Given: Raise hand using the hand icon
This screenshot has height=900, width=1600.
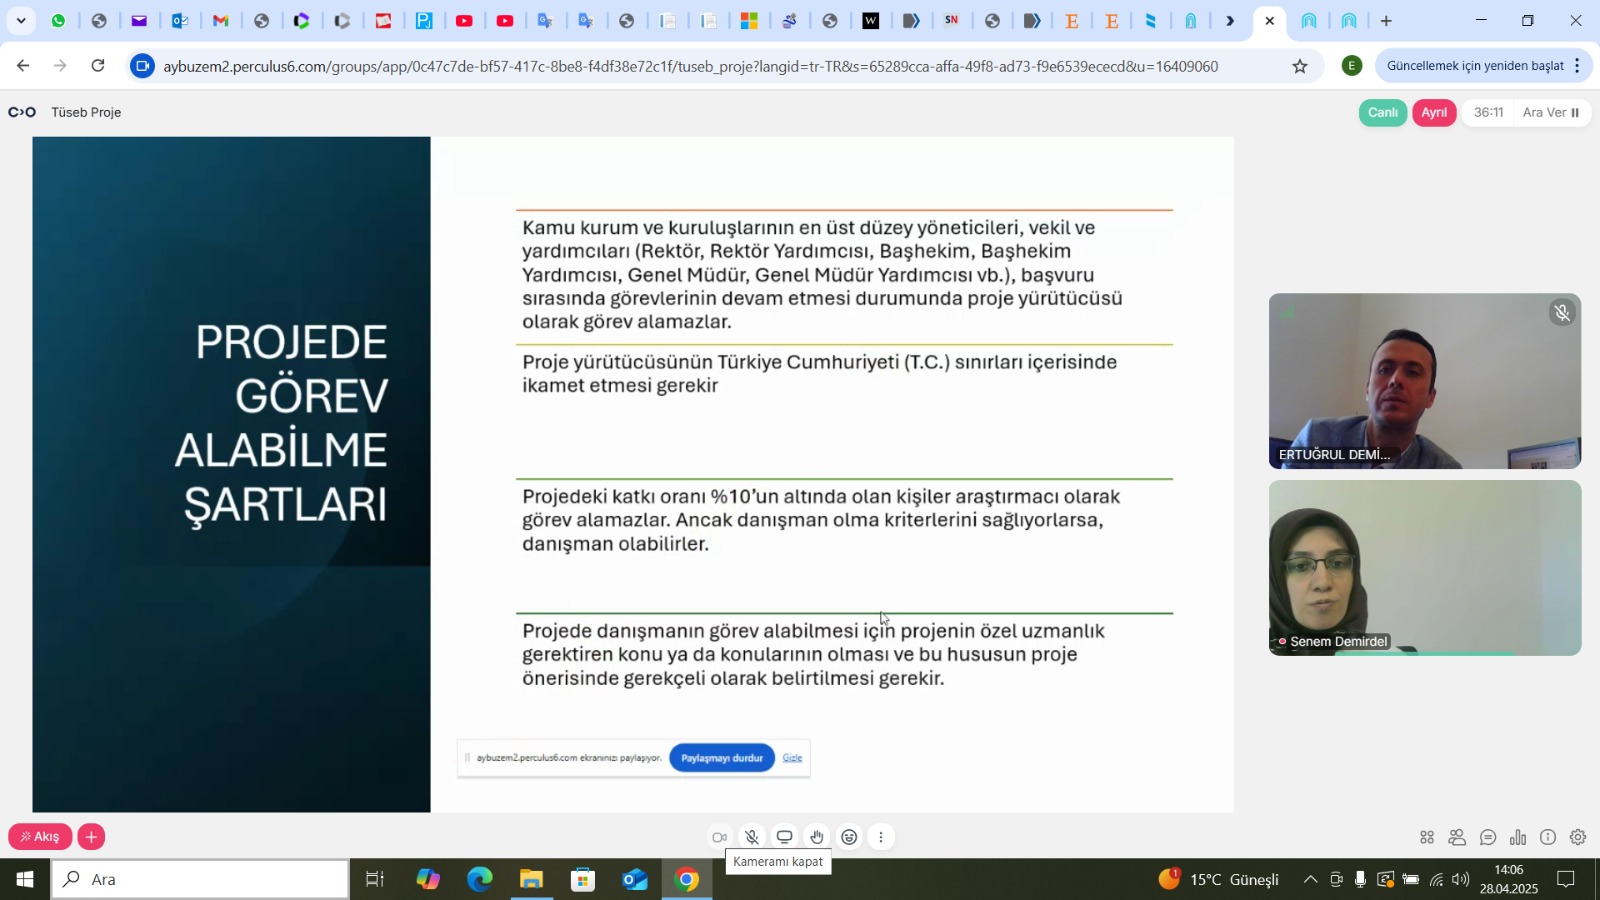Looking at the screenshot, I should pyautogui.click(x=817, y=837).
